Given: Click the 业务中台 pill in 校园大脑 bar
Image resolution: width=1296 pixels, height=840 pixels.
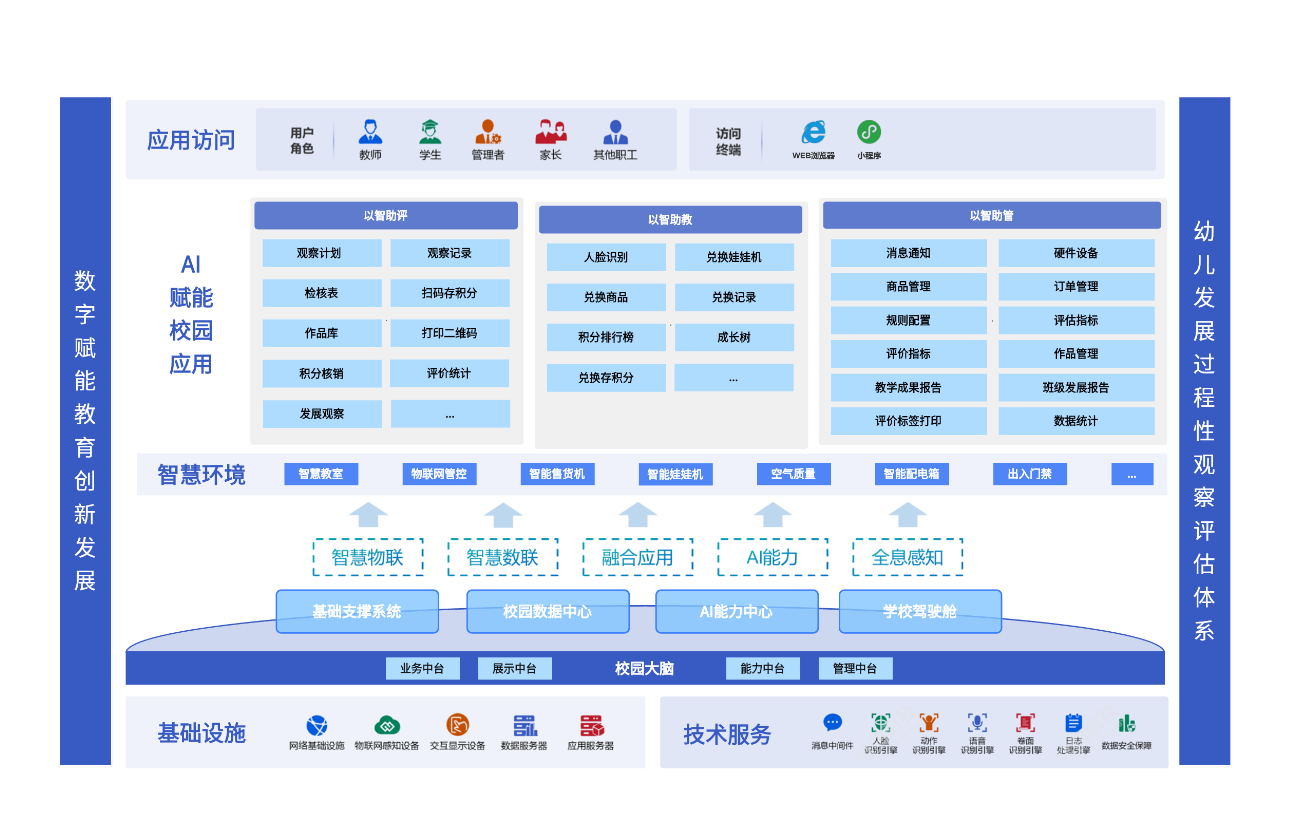Looking at the screenshot, I should click(423, 668).
